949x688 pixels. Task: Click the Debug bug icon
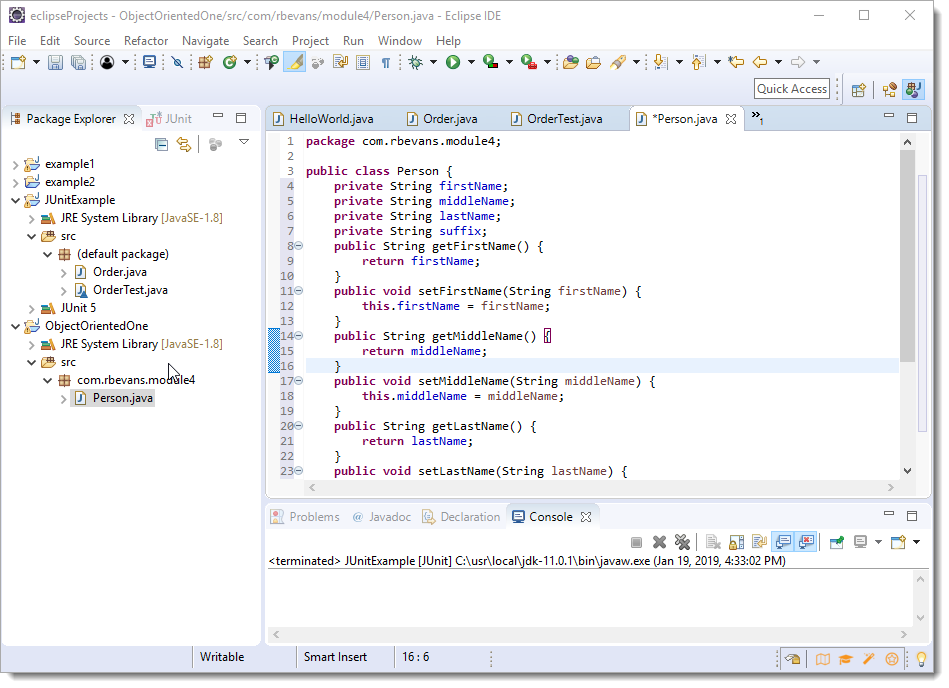click(x=416, y=62)
